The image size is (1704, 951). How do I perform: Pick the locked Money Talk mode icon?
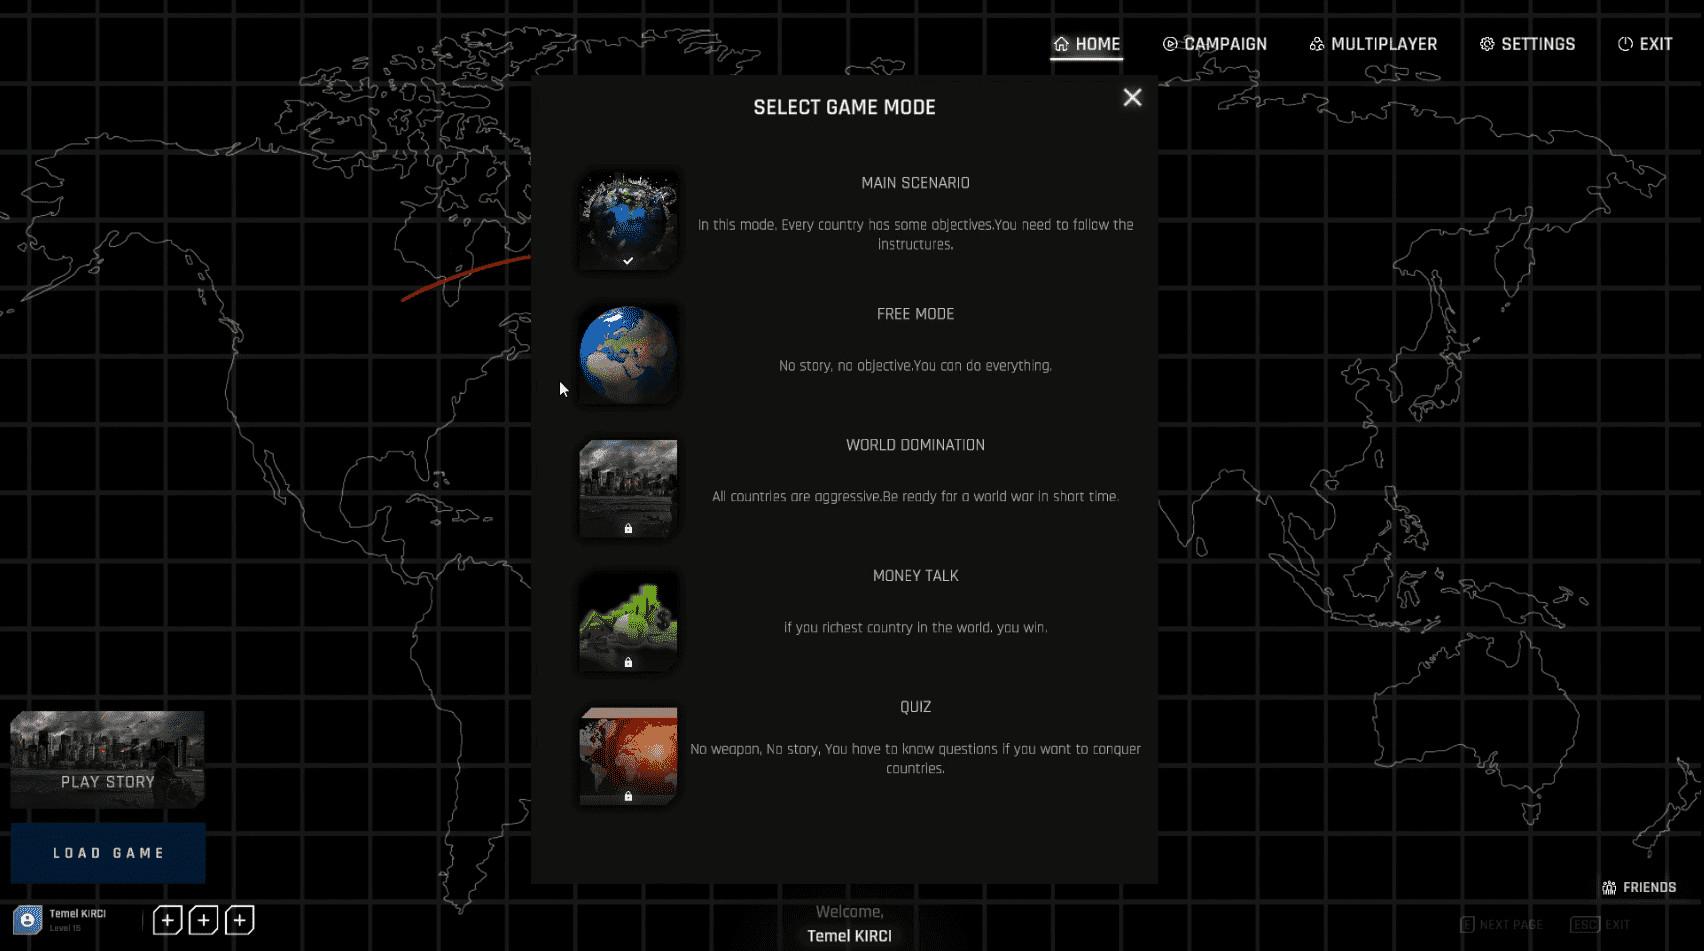click(x=627, y=621)
